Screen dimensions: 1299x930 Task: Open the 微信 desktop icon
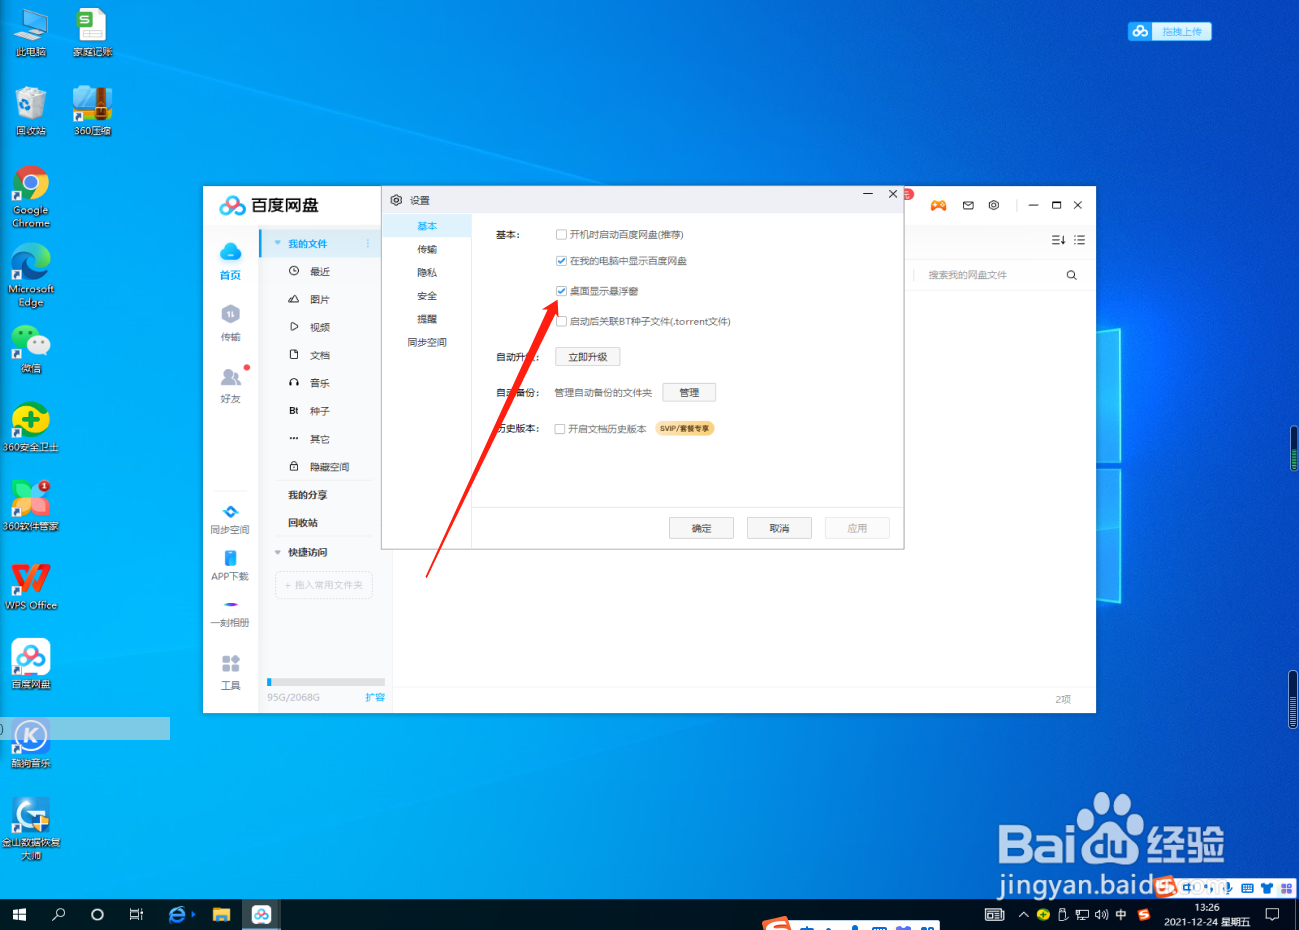click(31, 349)
